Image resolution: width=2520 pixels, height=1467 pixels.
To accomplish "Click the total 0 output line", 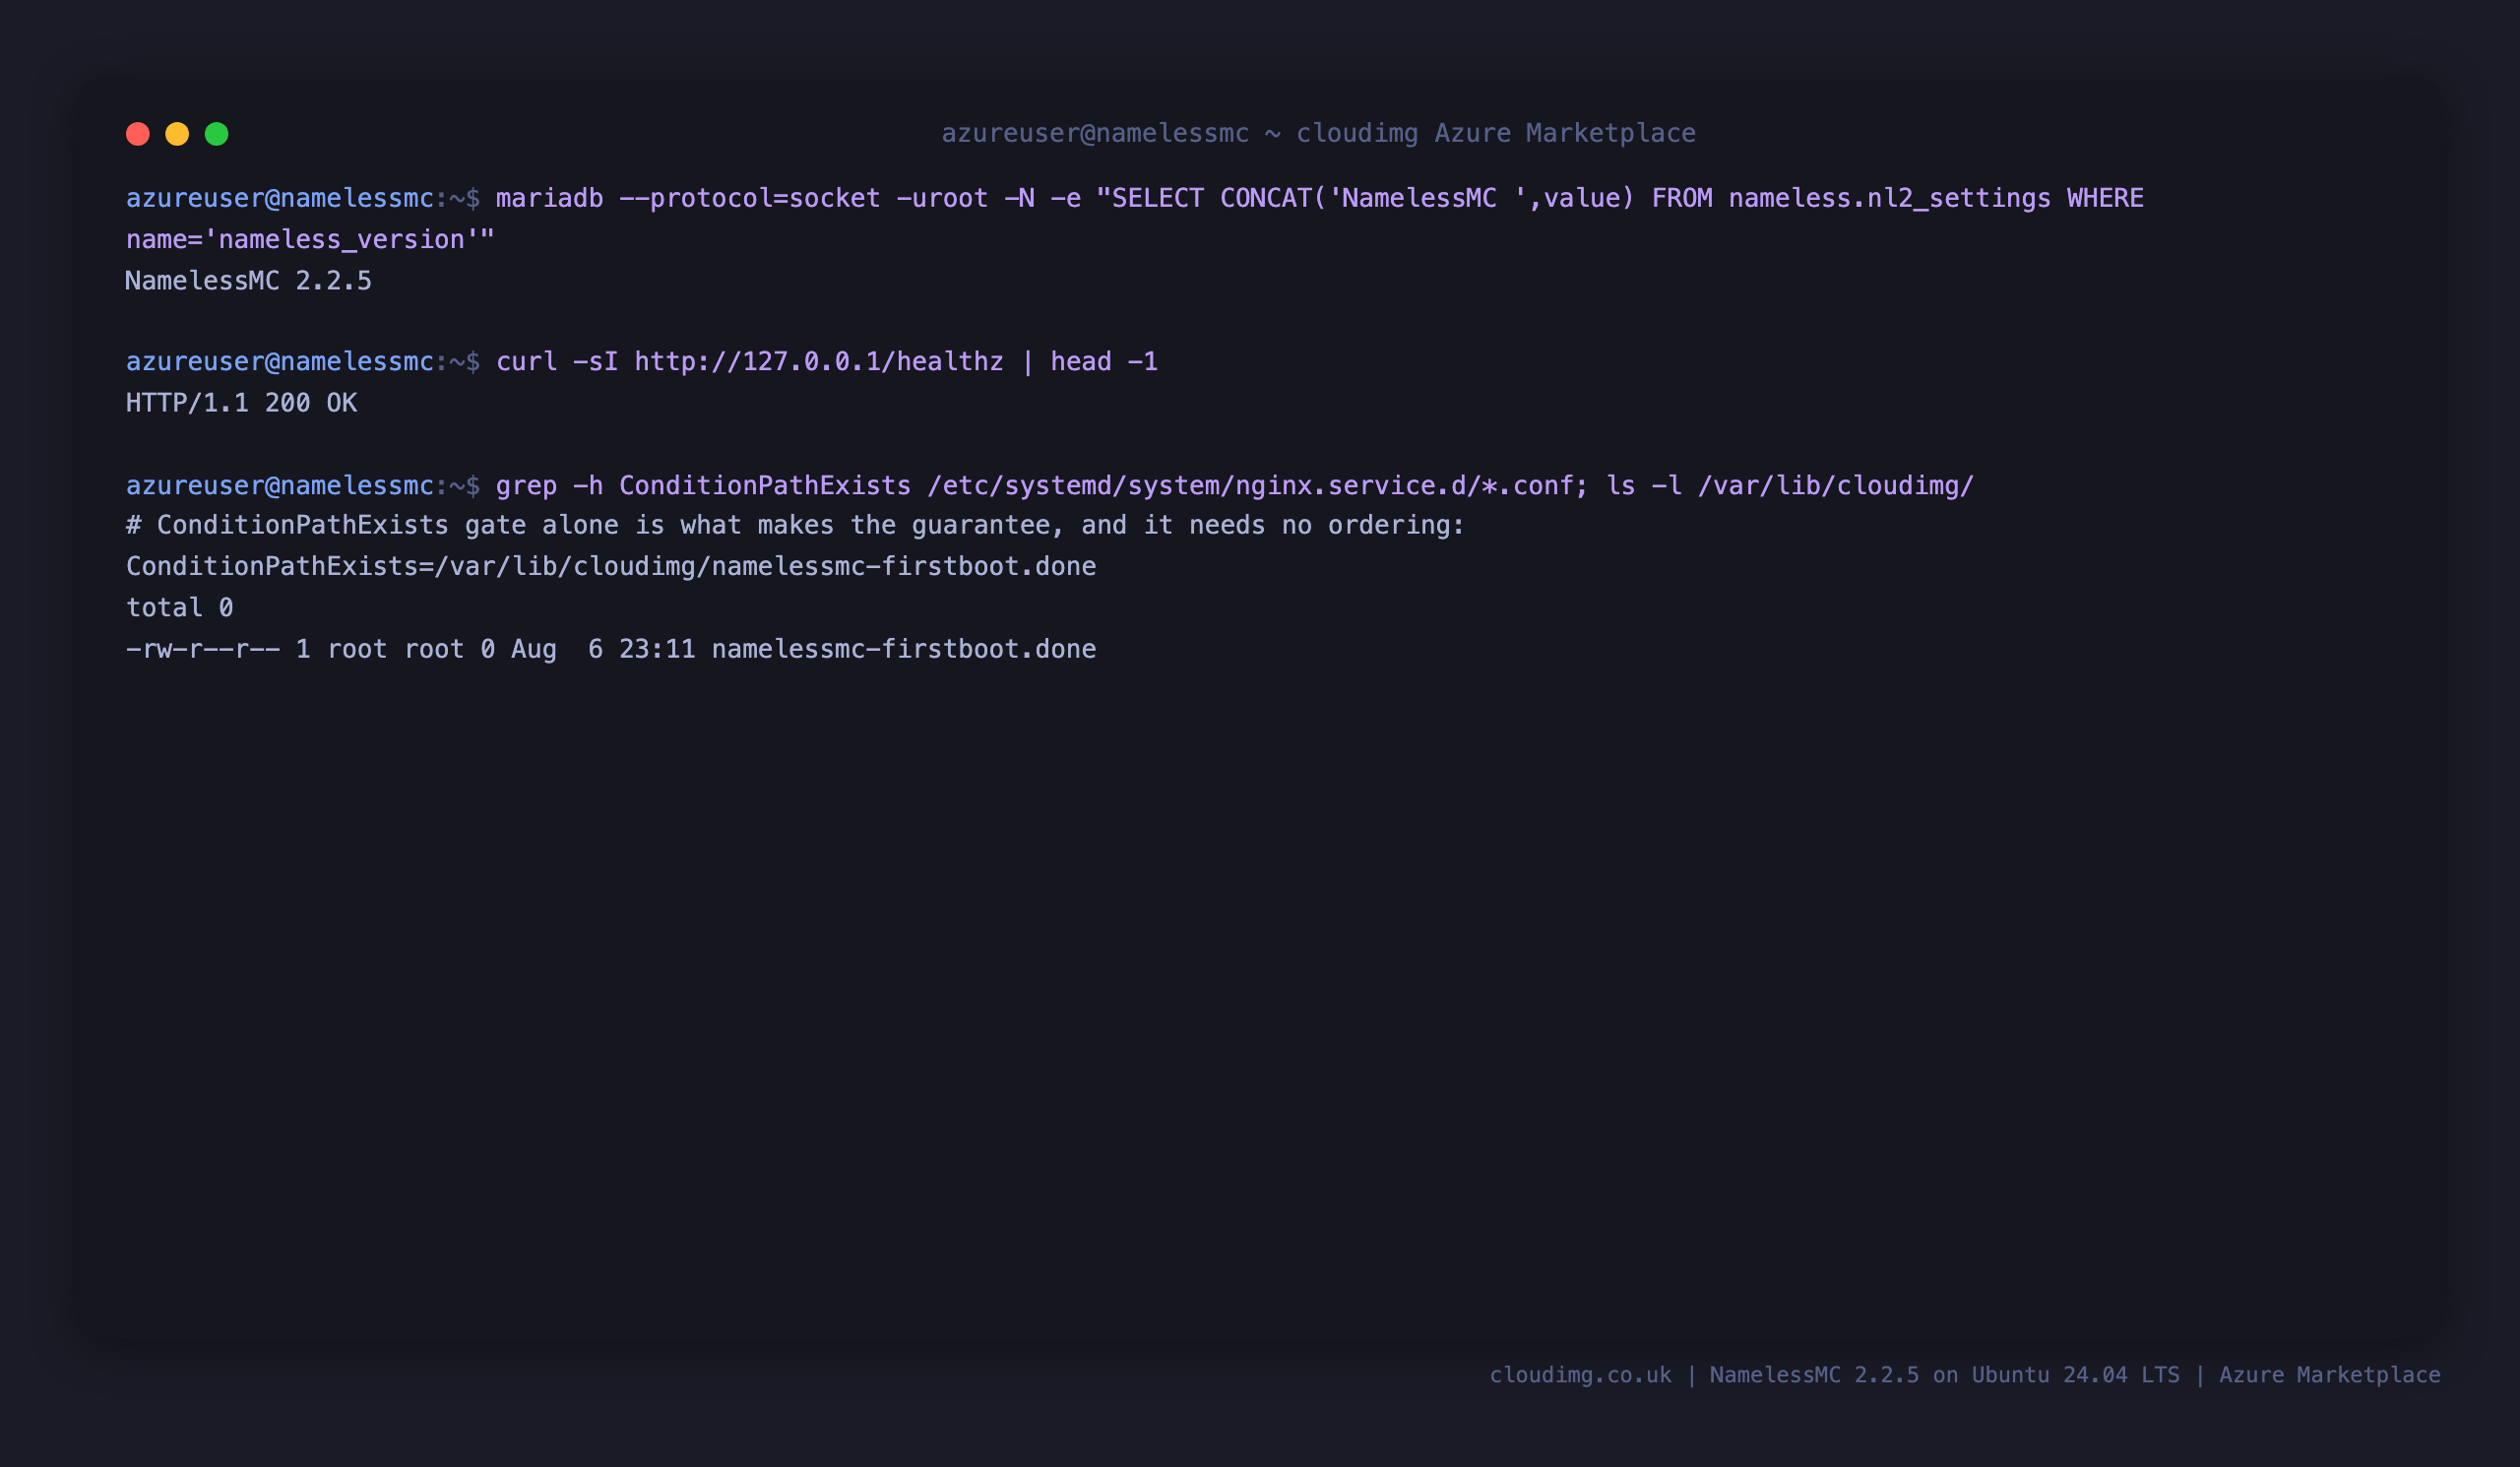I will (x=180, y=608).
